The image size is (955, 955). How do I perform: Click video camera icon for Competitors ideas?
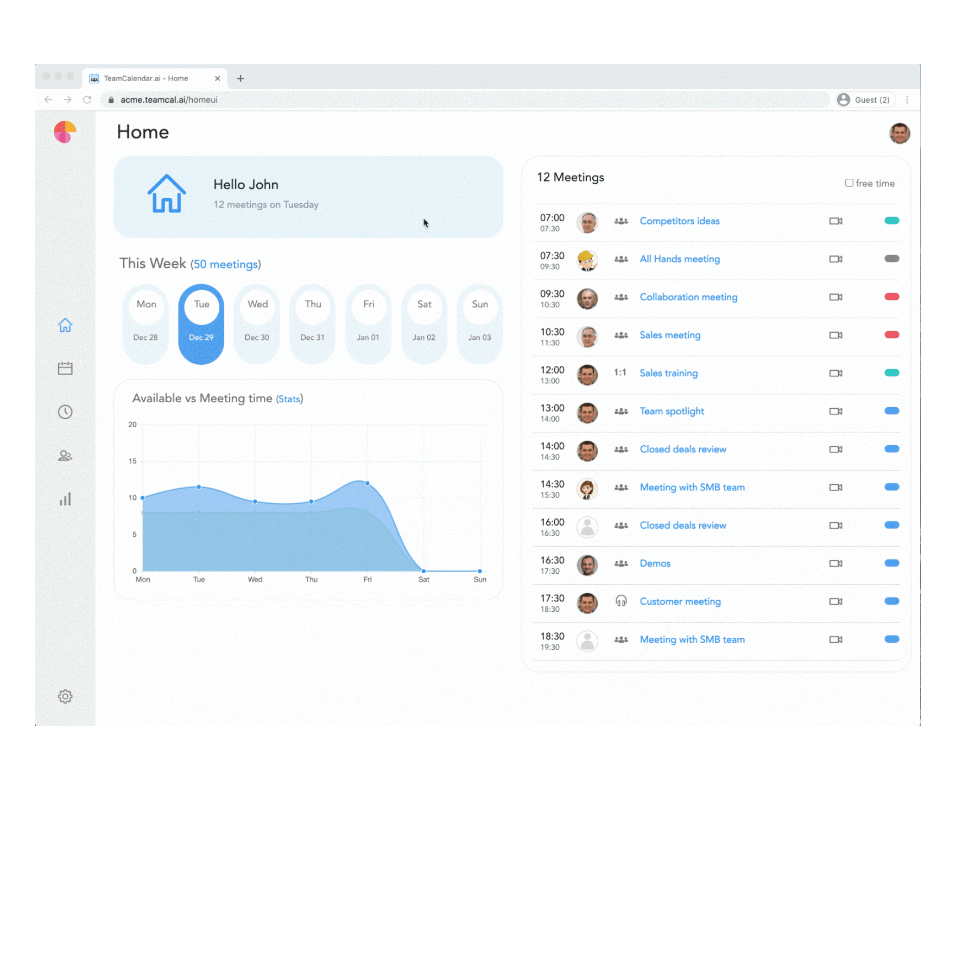[x=836, y=221]
